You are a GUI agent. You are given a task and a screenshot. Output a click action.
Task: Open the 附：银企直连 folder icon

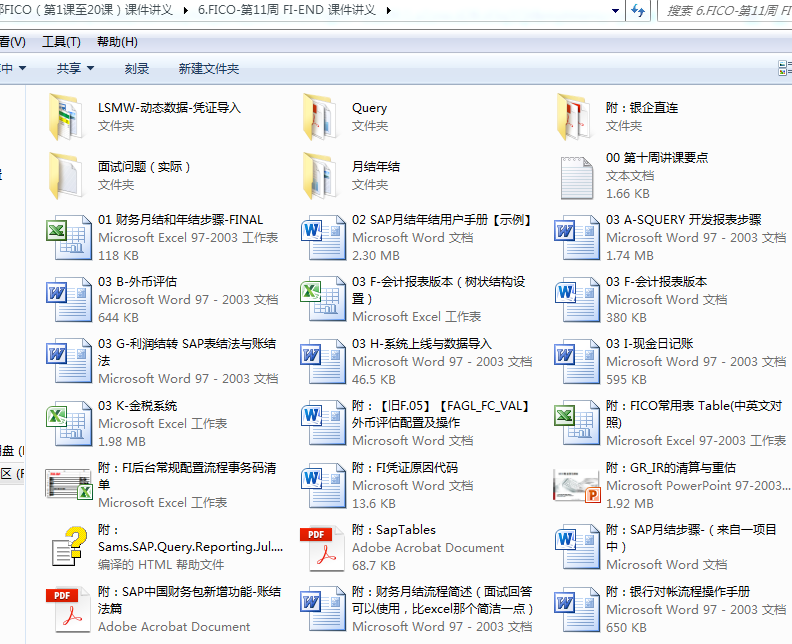pyautogui.click(x=575, y=117)
